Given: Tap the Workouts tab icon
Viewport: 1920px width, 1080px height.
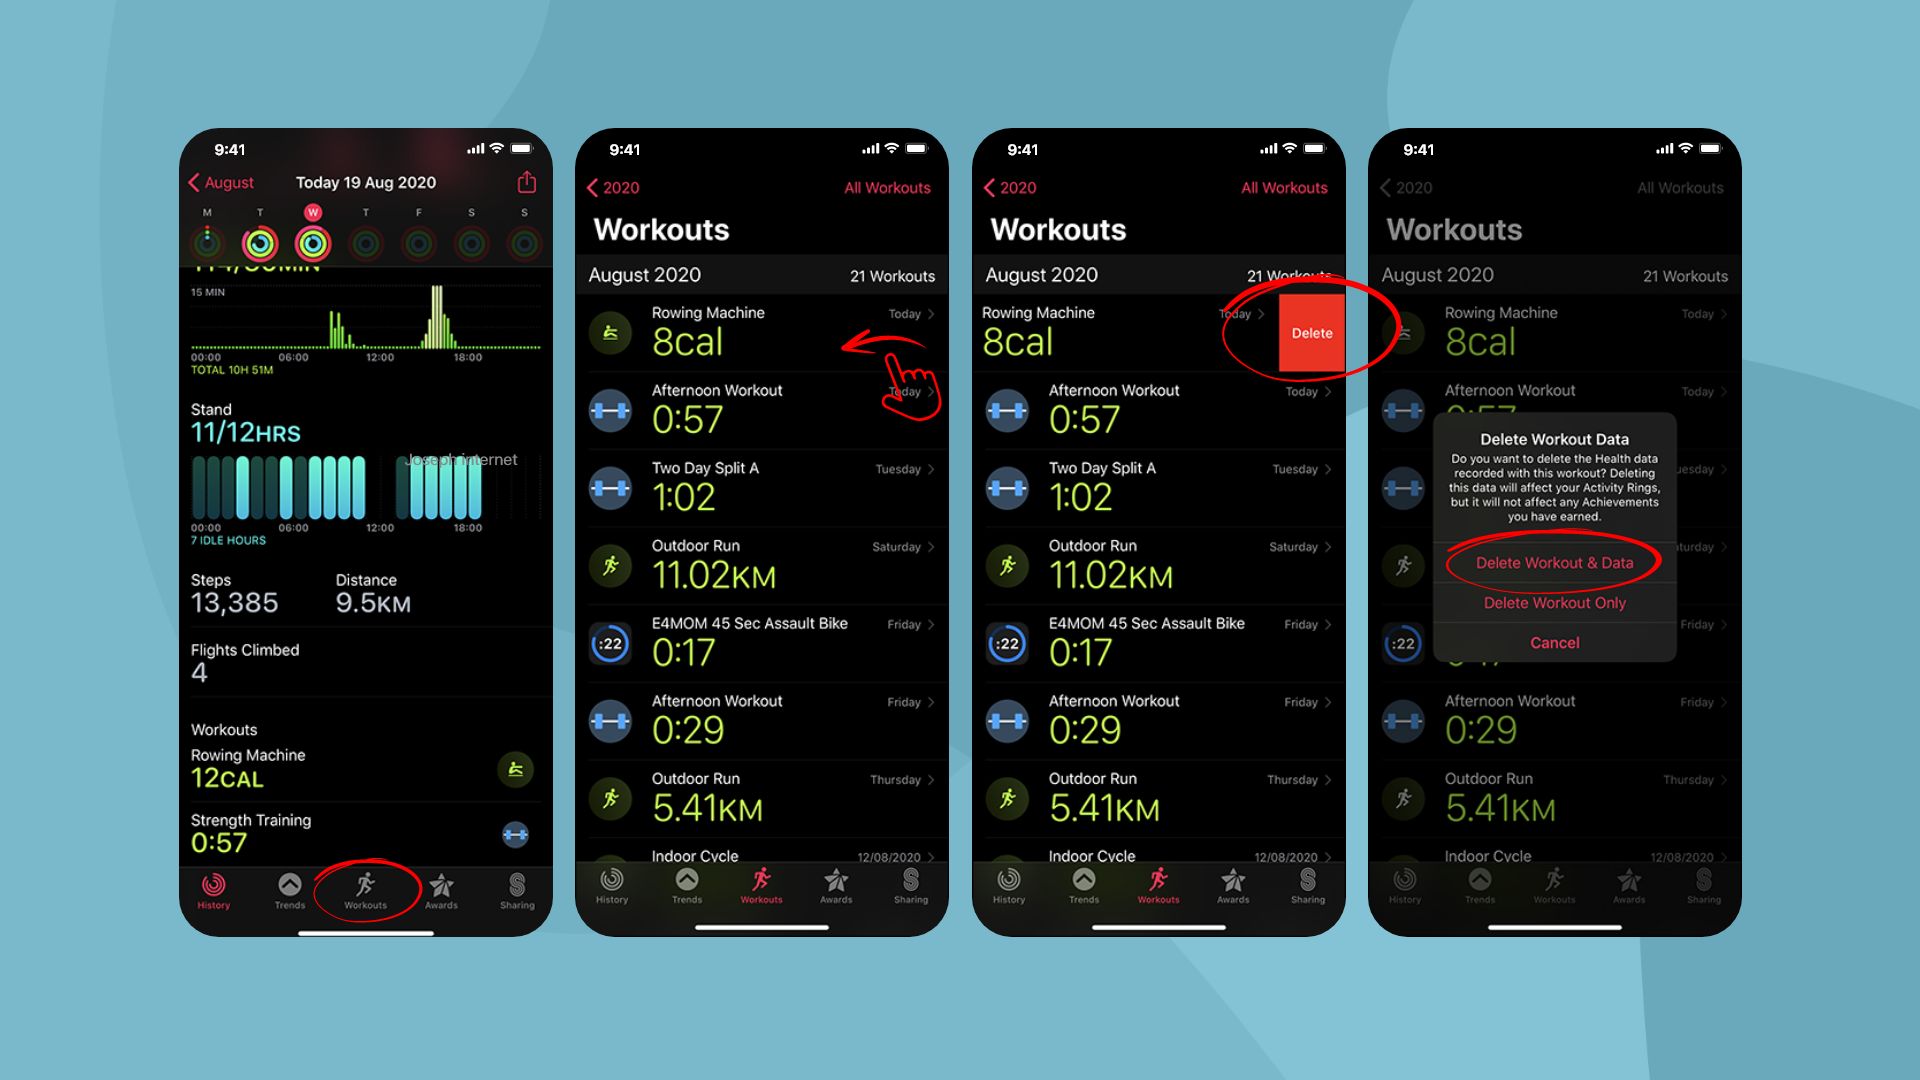Looking at the screenshot, I should (367, 884).
